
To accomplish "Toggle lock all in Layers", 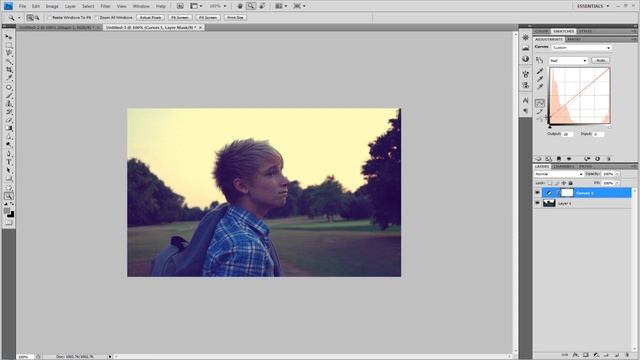I will pos(570,183).
